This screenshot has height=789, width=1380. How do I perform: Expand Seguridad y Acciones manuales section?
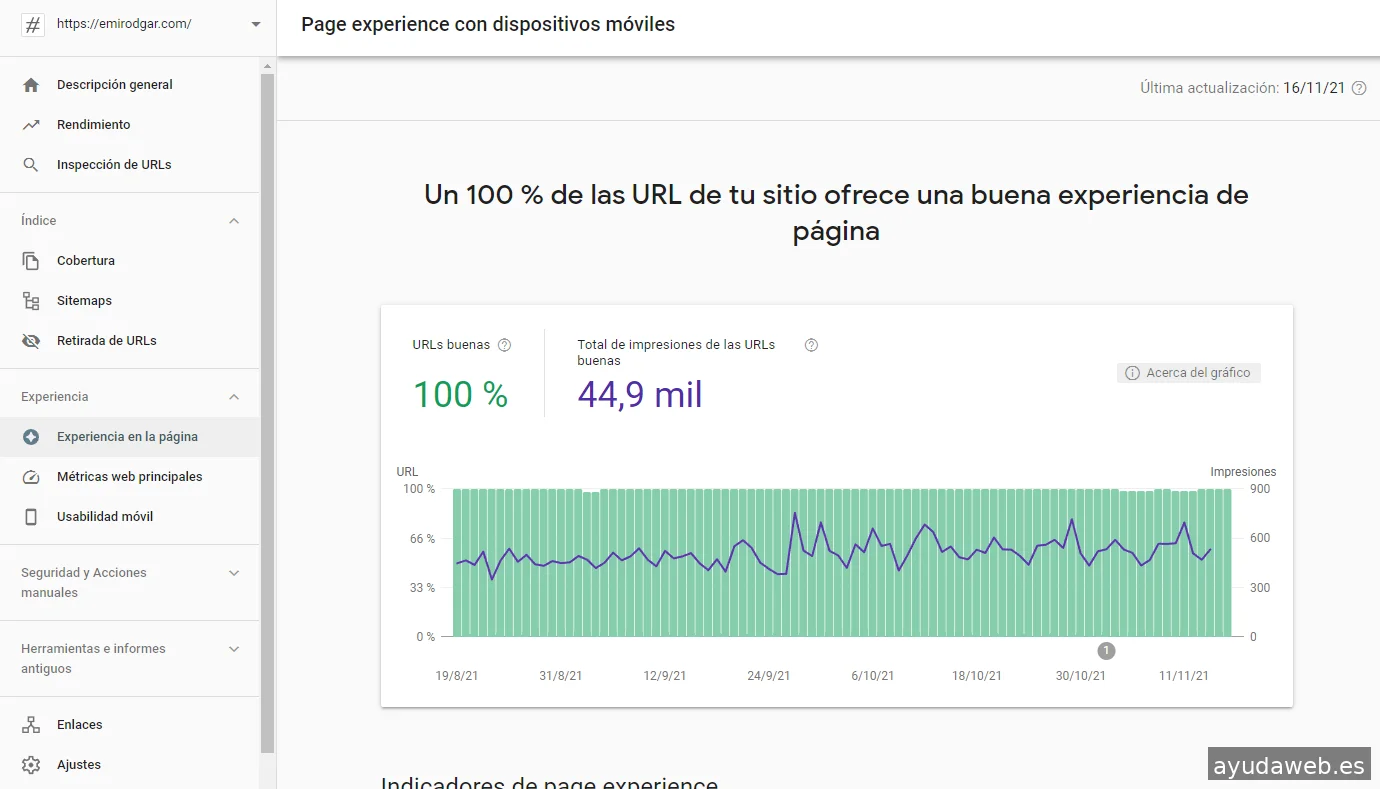tap(234, 573)
